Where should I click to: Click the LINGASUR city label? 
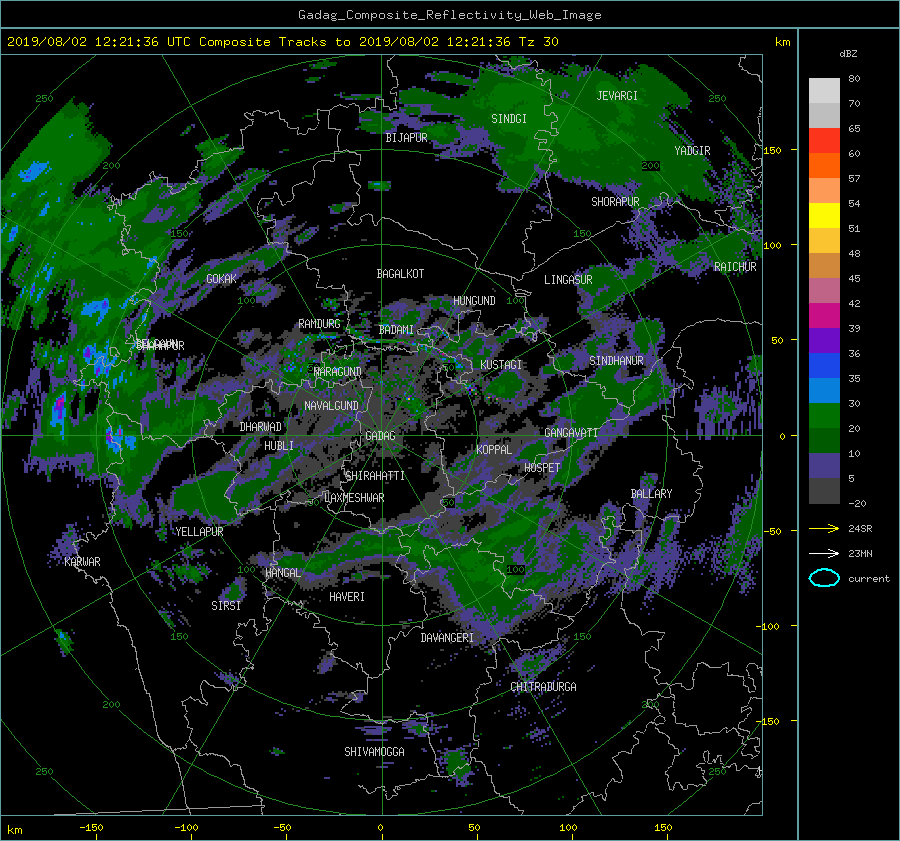[568, 280]
